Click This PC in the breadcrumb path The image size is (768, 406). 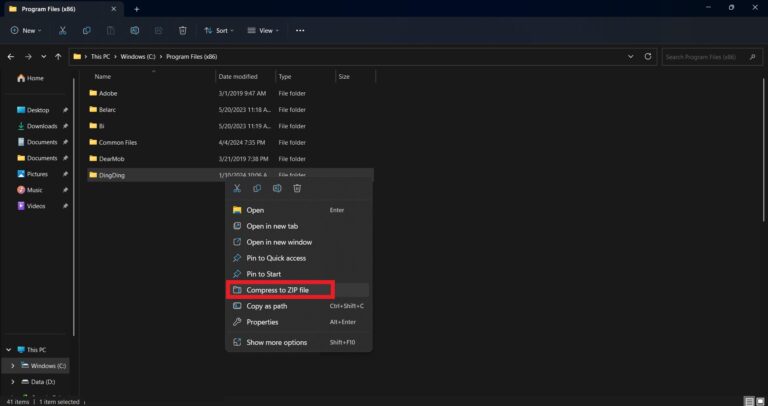[100, 57]
